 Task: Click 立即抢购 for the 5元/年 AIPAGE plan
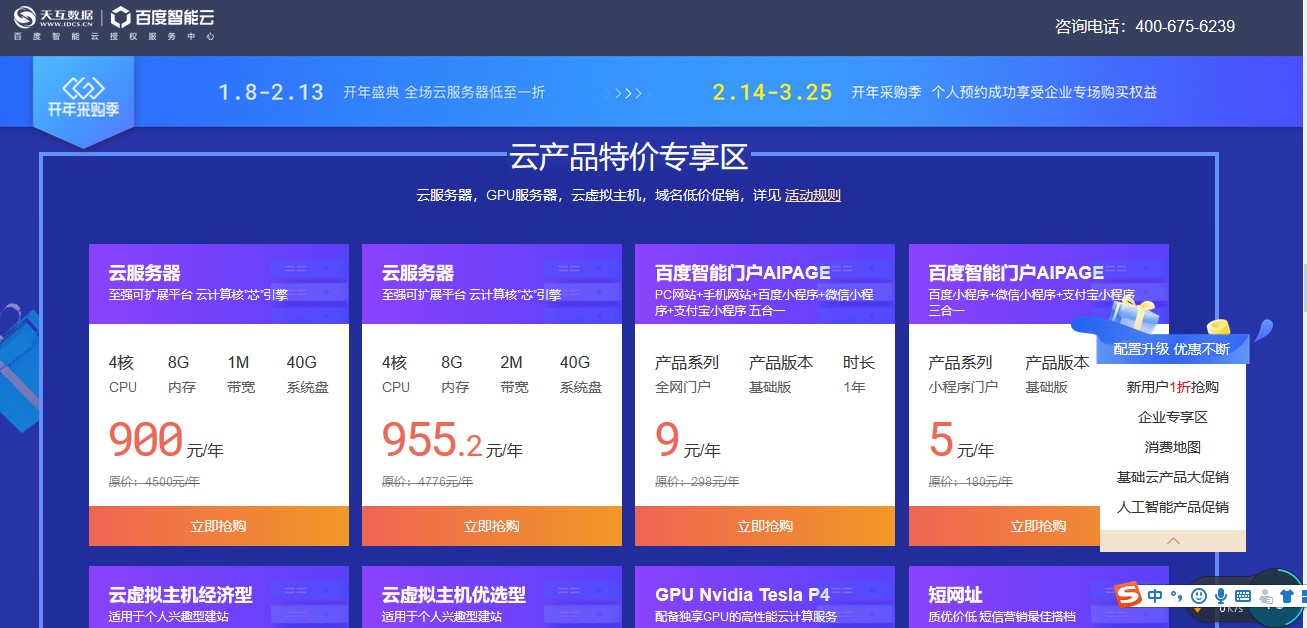point(1038,526)
